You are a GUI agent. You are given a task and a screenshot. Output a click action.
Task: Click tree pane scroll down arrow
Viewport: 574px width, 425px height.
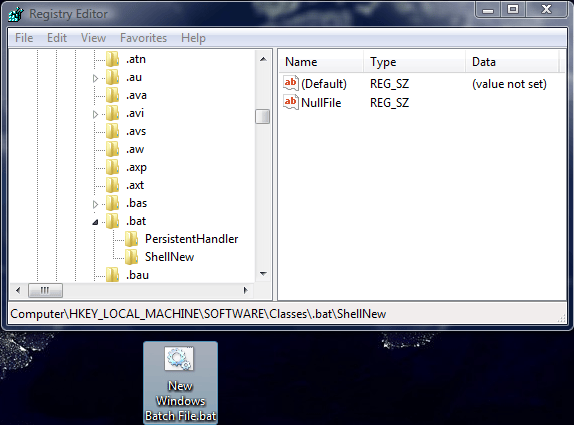pos(263,274)
